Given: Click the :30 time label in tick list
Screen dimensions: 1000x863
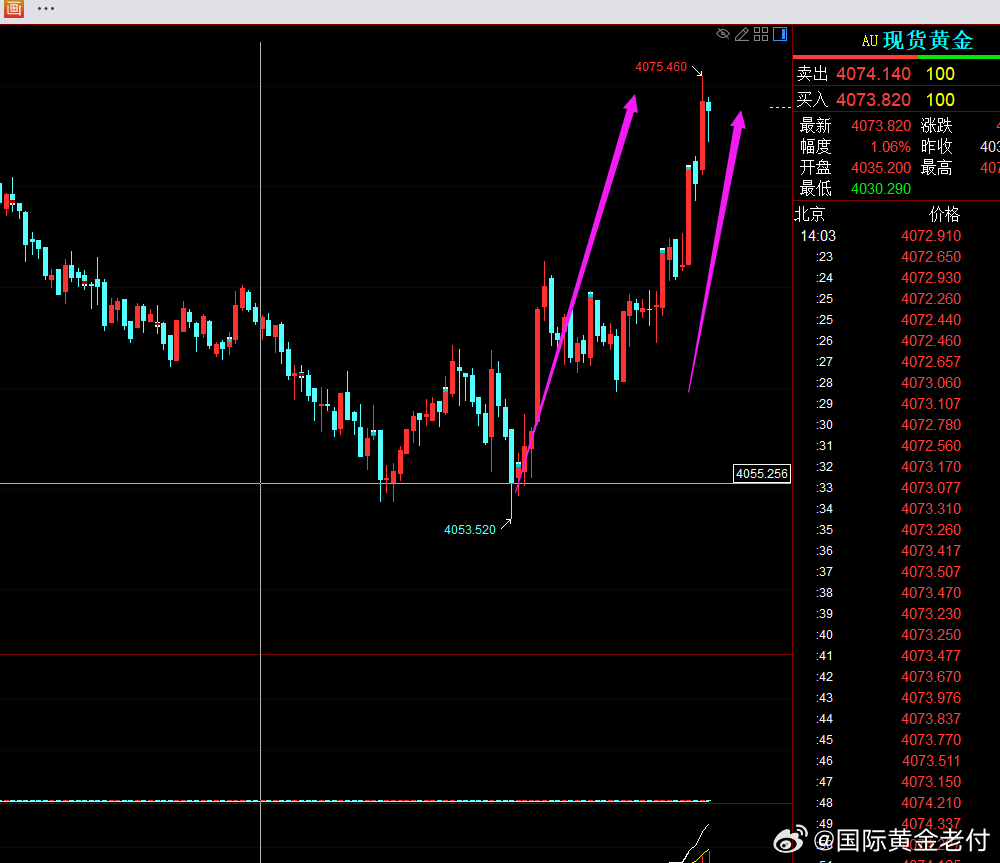Looking at the screenshot, I should 825,425.
